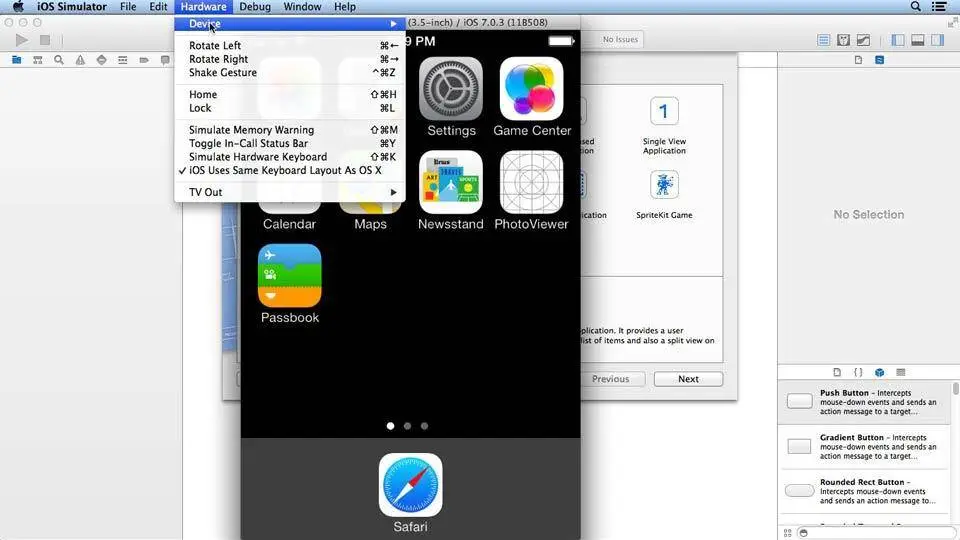Select the SpriteKit Game template
960x540 pixels.
(664, 195)
